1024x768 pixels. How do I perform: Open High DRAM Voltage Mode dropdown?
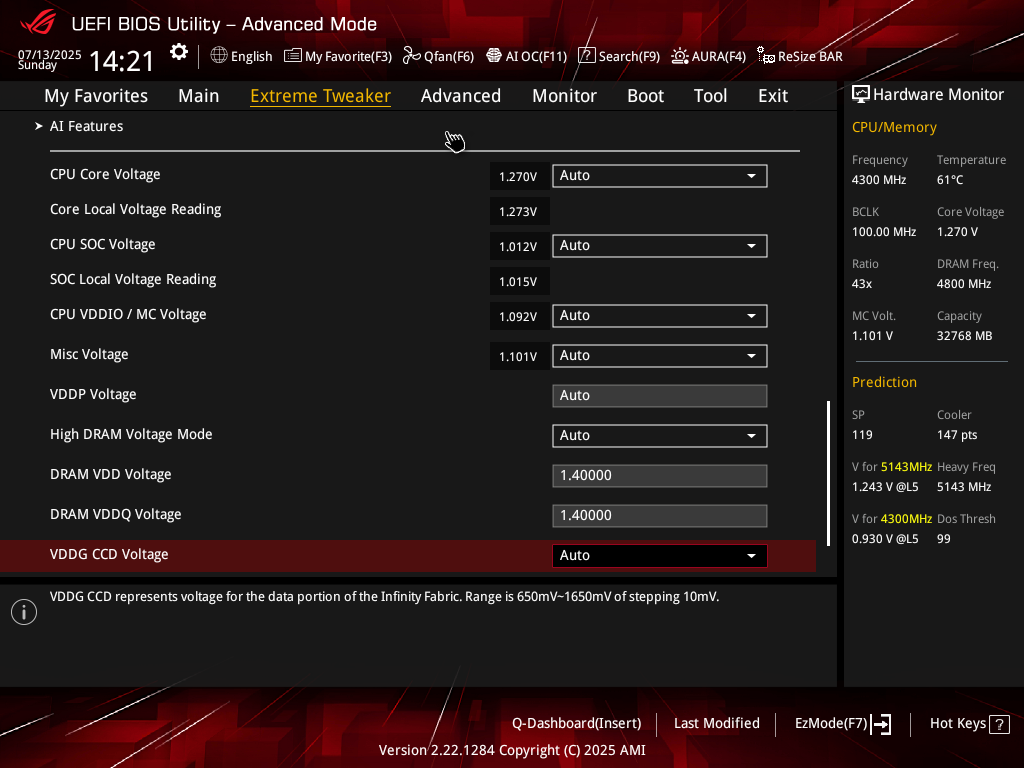coord(660,436)
